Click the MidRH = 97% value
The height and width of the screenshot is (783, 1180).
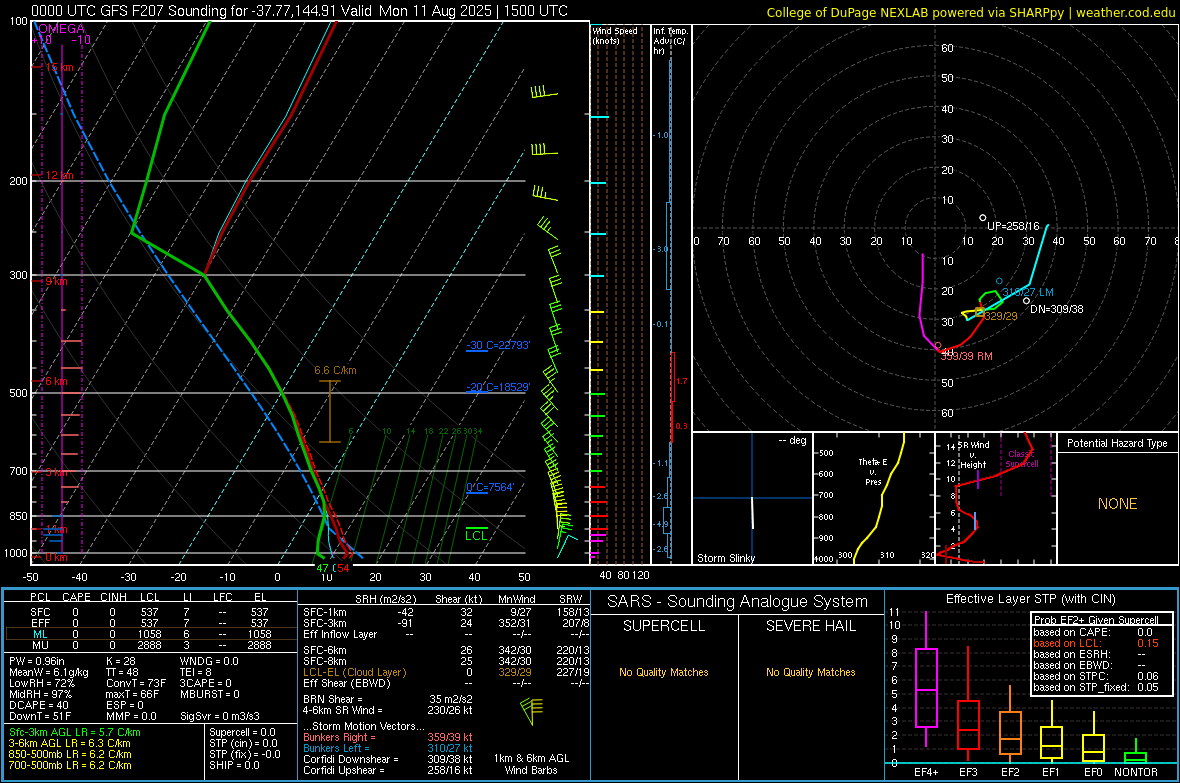pos(40,694)
